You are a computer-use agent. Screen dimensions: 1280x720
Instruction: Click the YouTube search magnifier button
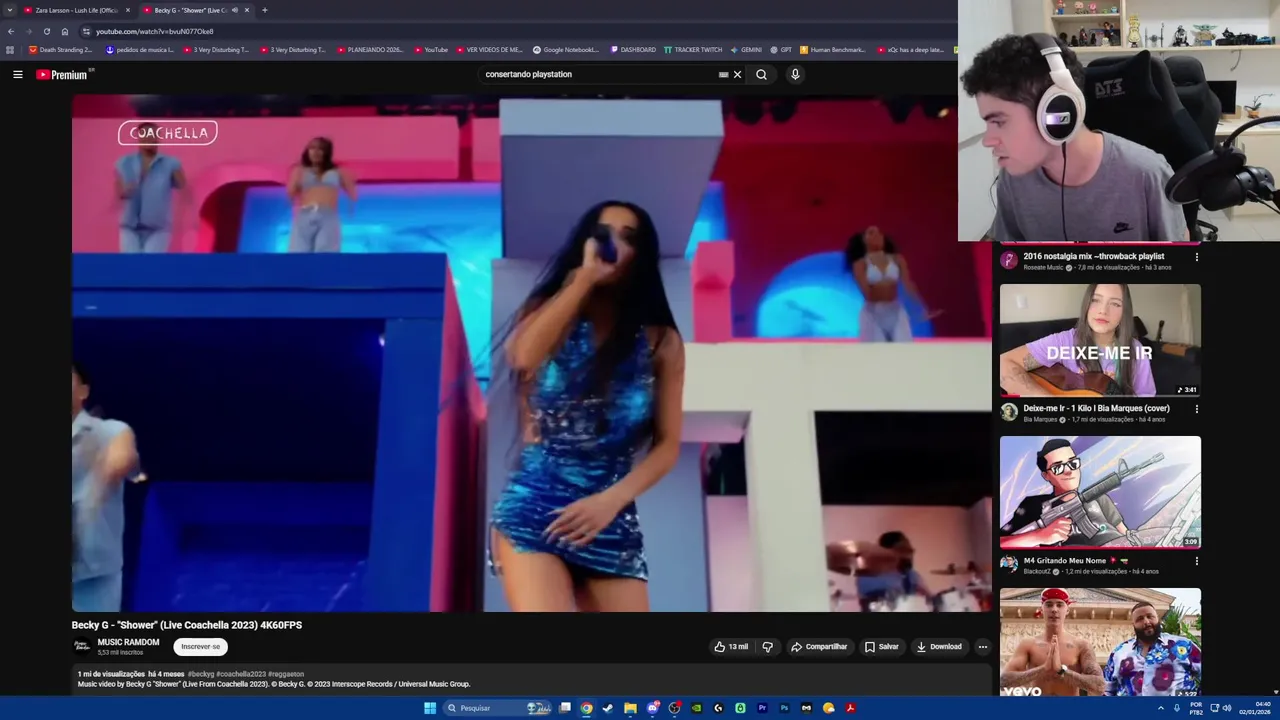pyautogui.click(x=761, y=74)
